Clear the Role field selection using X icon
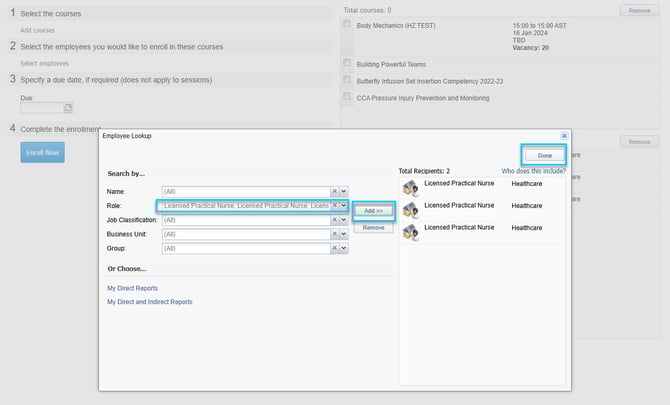The width and height of the screenshot is (670, 405). pos(335,205)
